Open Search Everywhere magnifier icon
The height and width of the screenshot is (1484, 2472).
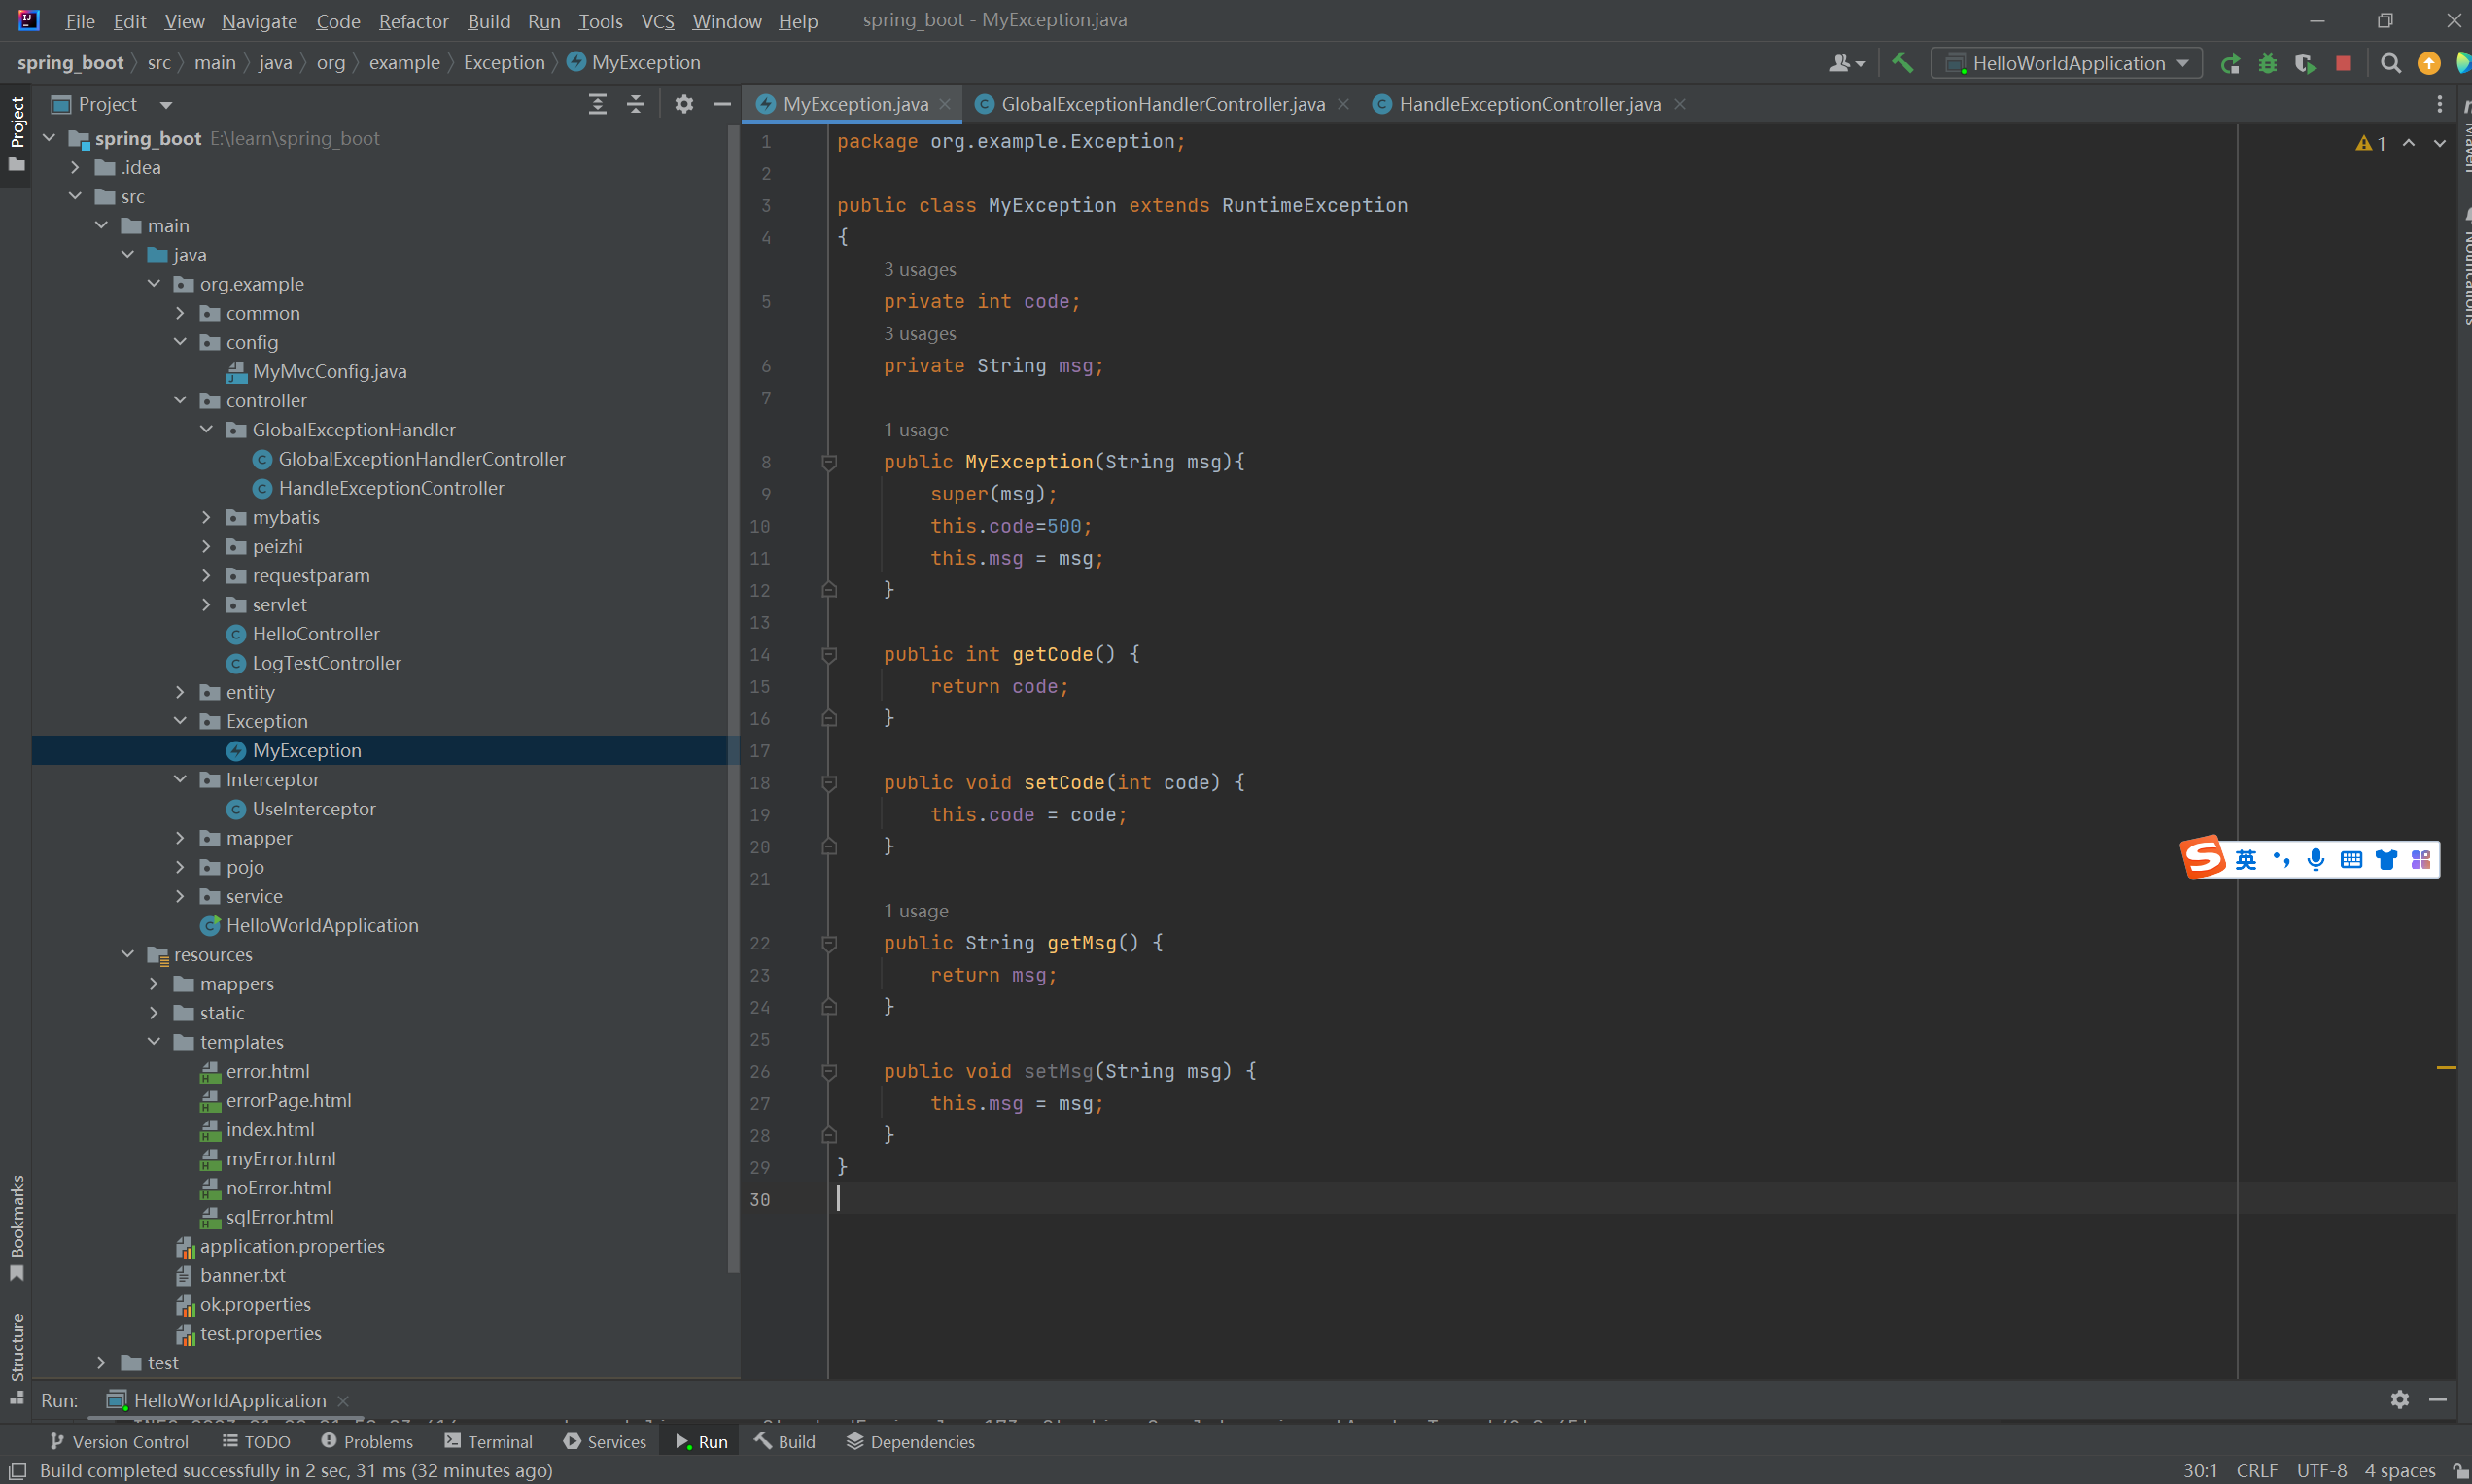click(2390, 63)
